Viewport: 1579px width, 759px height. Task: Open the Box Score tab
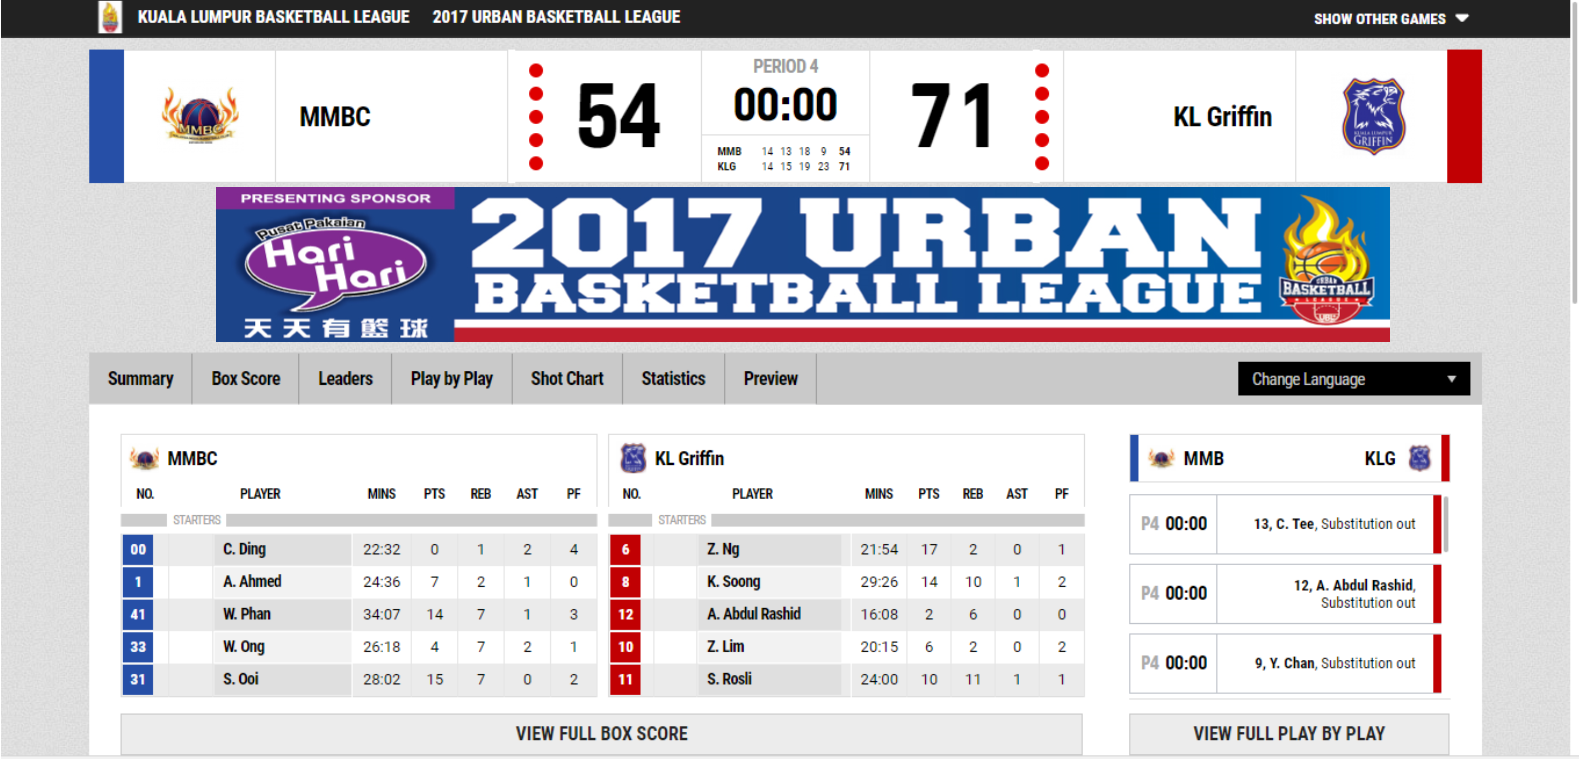246,379
